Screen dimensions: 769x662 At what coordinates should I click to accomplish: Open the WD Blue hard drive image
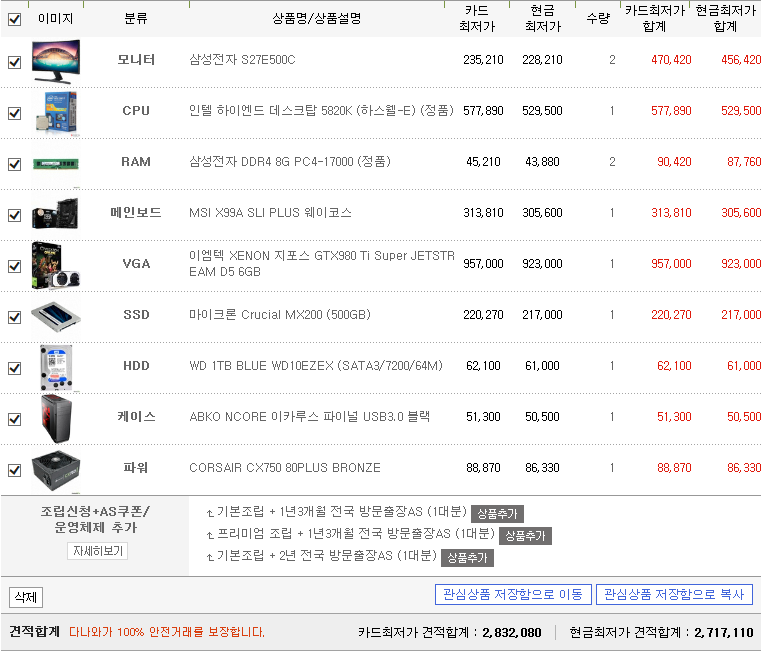coord(56,368)
